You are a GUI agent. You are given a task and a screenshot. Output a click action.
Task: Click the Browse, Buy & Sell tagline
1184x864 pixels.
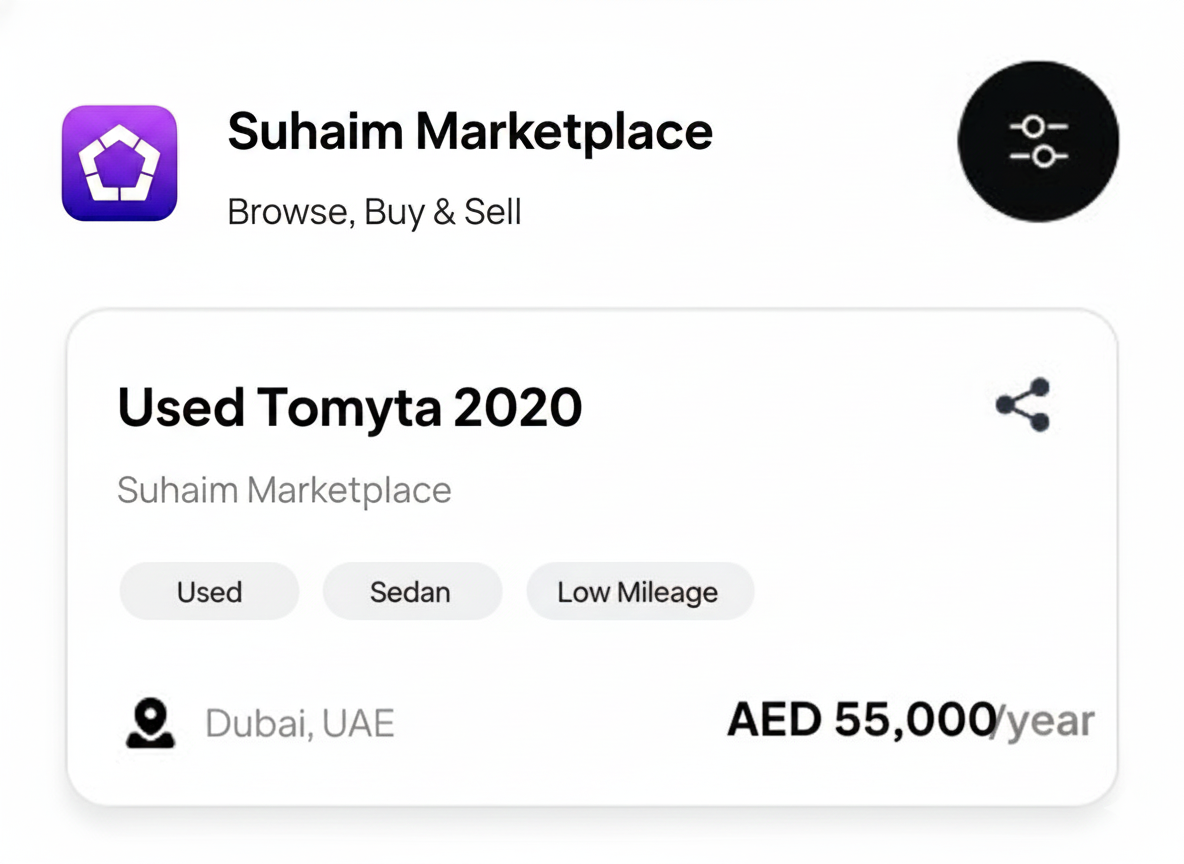[x=374, y=212]
